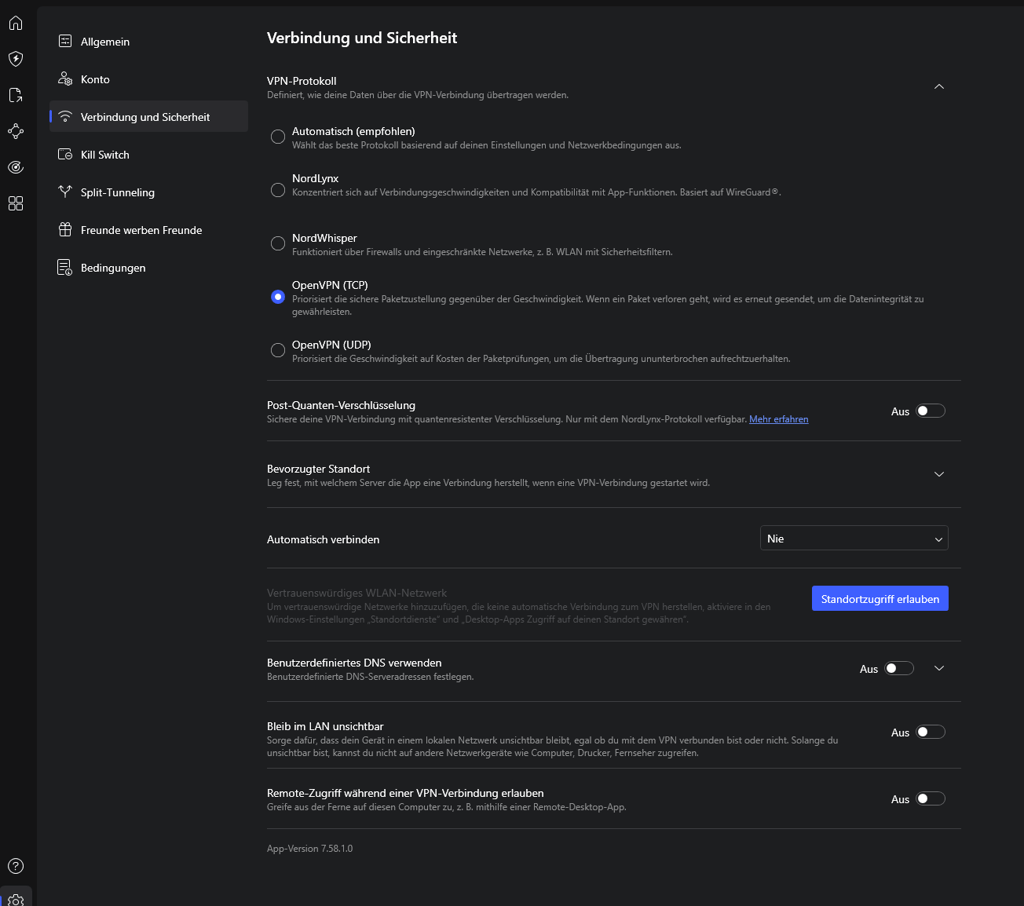Click the Konto account icon
The width and height of the screenshot is (1024, 906).
(65, 79)
